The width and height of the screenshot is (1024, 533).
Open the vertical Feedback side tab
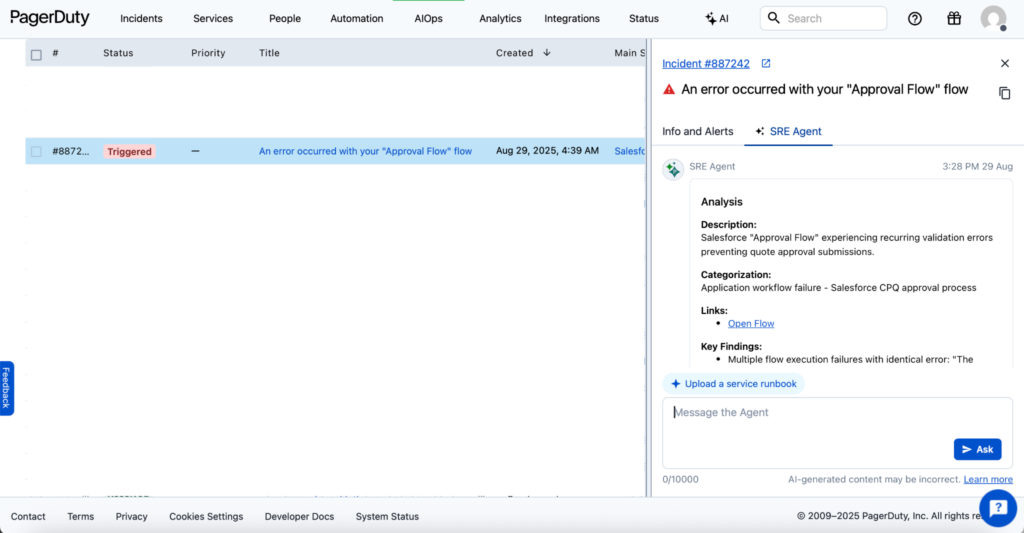point(6,388)
